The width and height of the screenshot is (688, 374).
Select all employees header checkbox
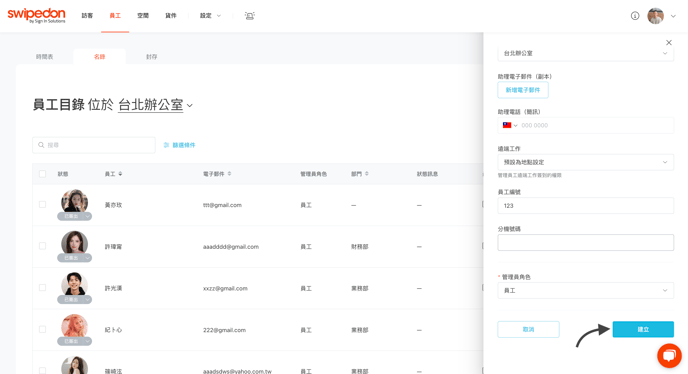(43, 174)
